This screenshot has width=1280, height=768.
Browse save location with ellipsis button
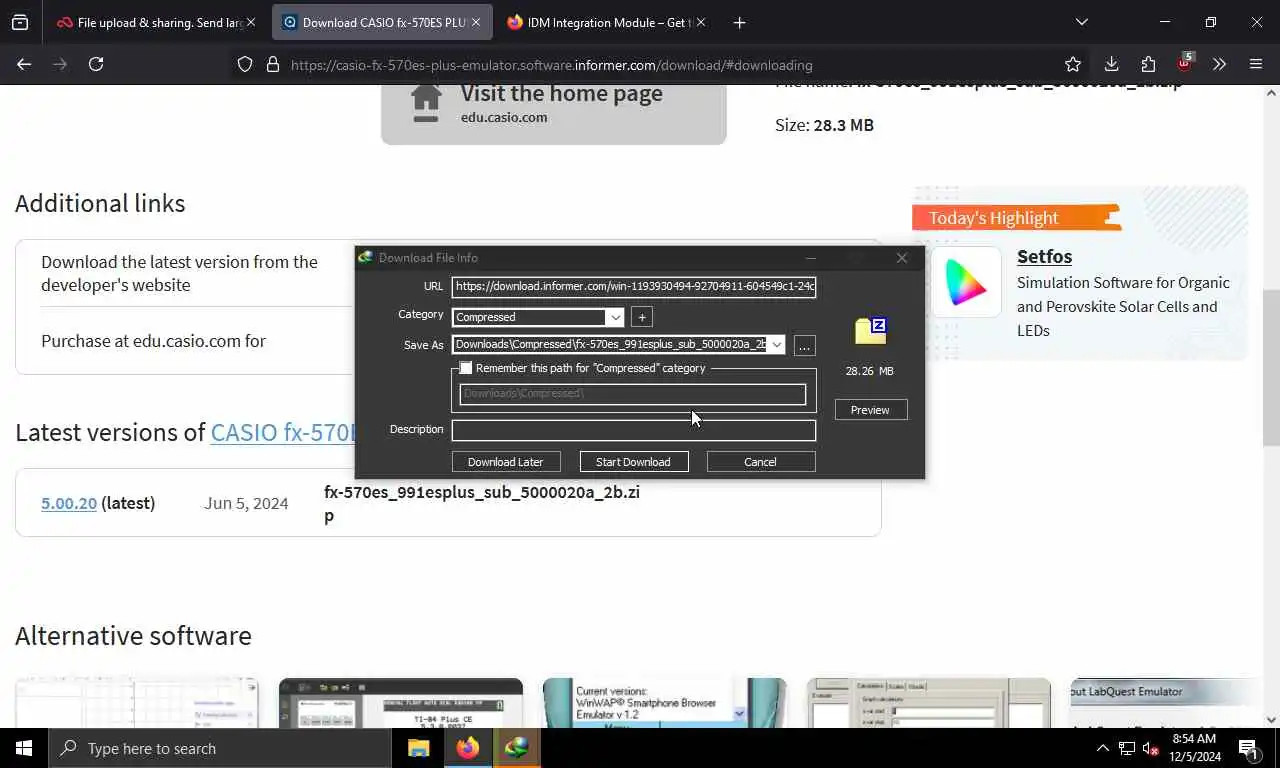pos(804,346)
